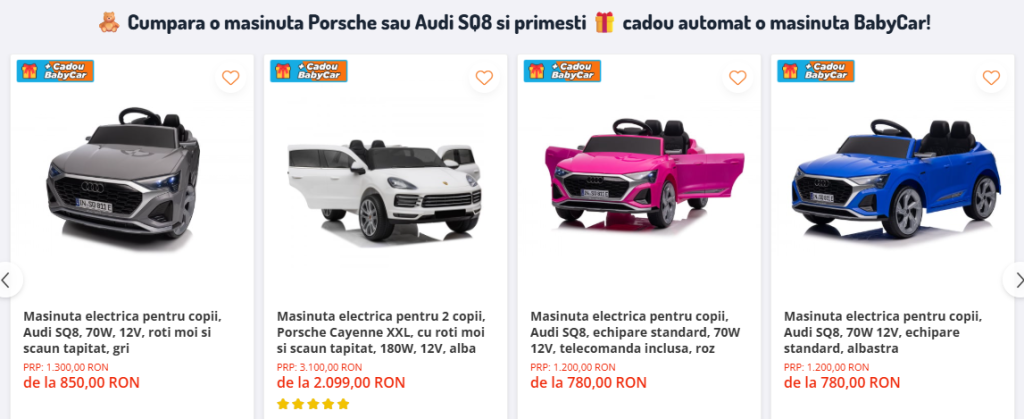Open the pink Audi SQ8 product image
The width and height of the screenshot is (1024, 419).
tap(643, 173)
